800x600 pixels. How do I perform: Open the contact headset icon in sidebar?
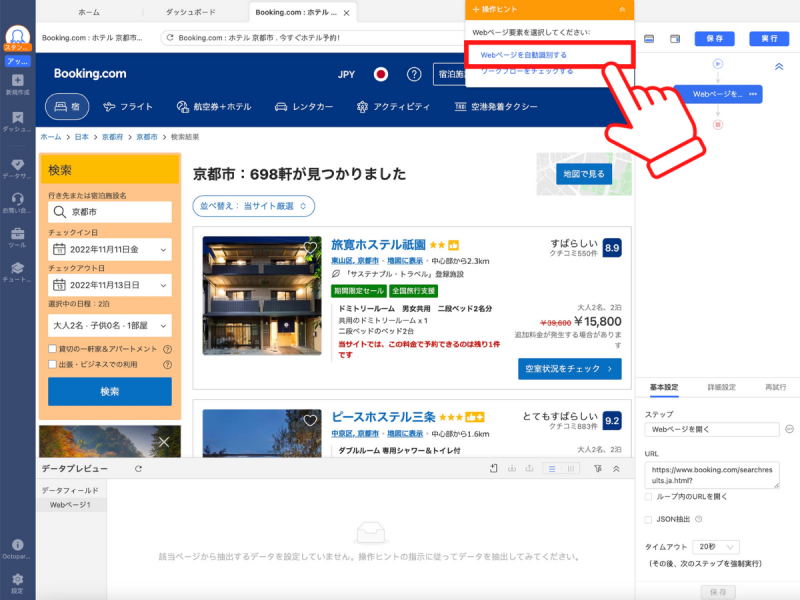17,199
